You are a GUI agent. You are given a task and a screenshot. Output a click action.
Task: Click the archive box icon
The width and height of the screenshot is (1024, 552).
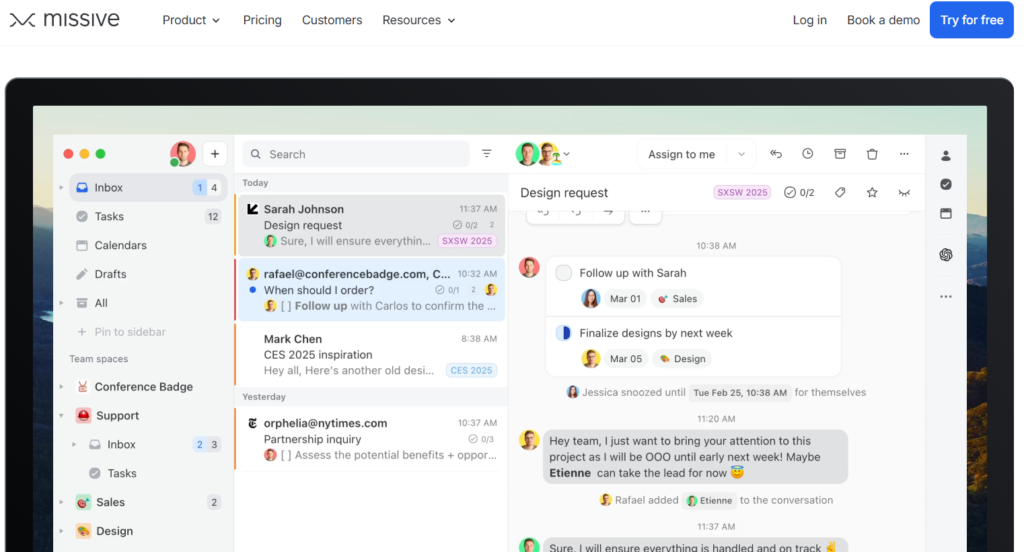pos(840,154)
